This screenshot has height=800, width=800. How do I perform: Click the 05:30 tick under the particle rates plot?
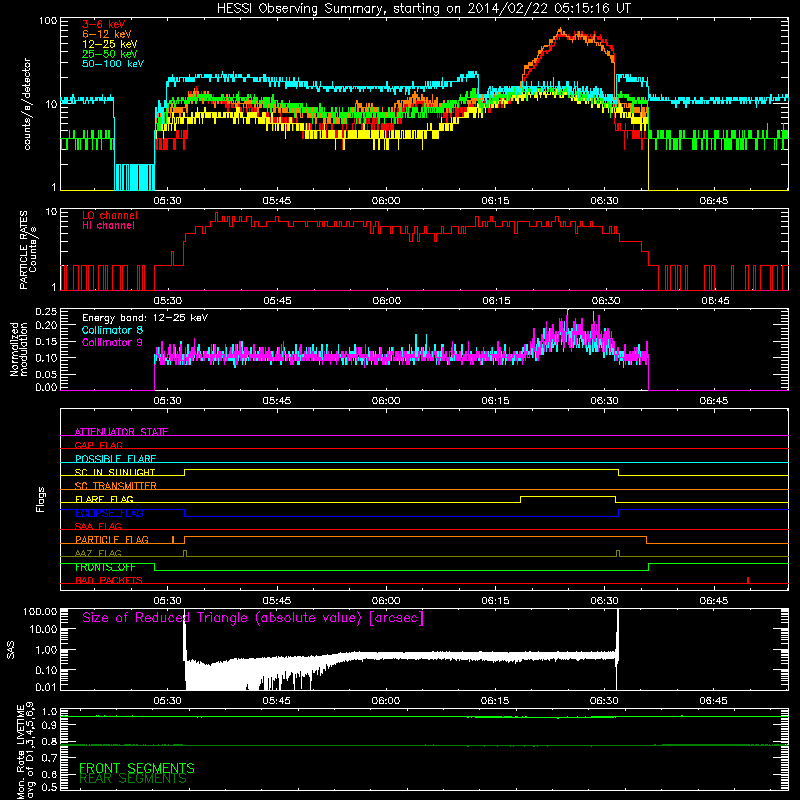point(168,301)
